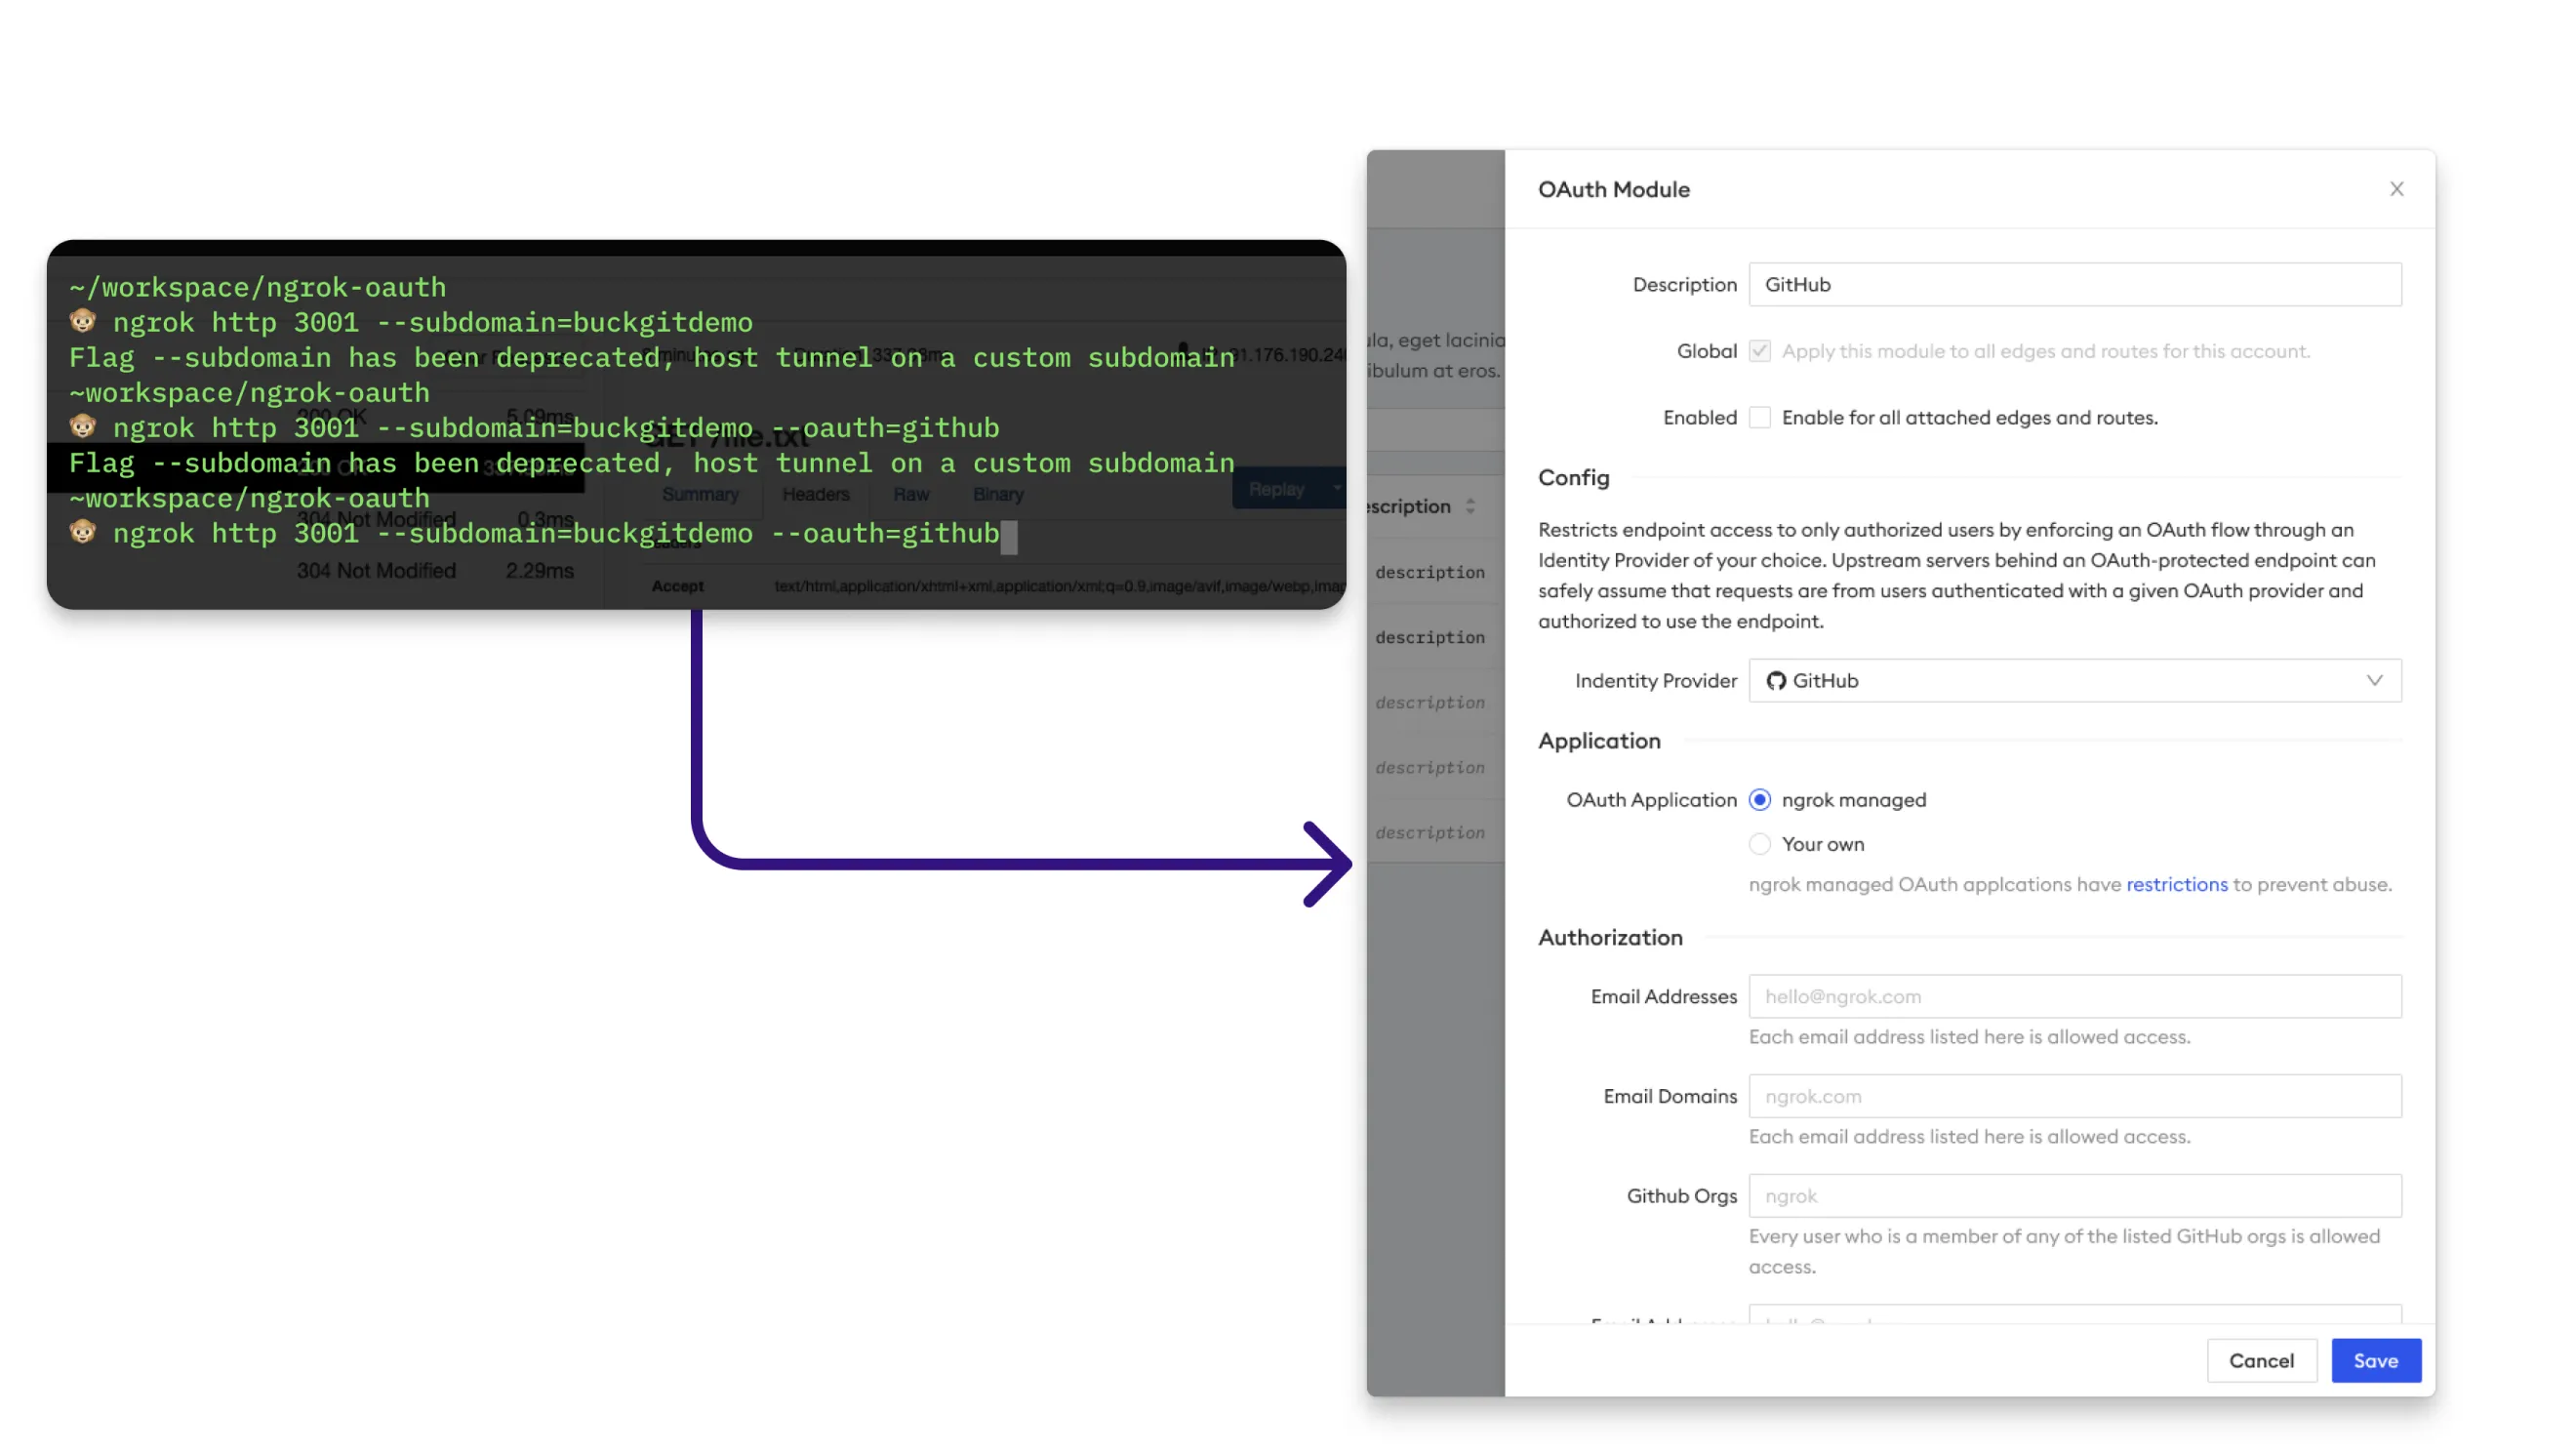Select ngrok managed OAuth application radio button
2576x1453 pixels.
(1760, 800)
